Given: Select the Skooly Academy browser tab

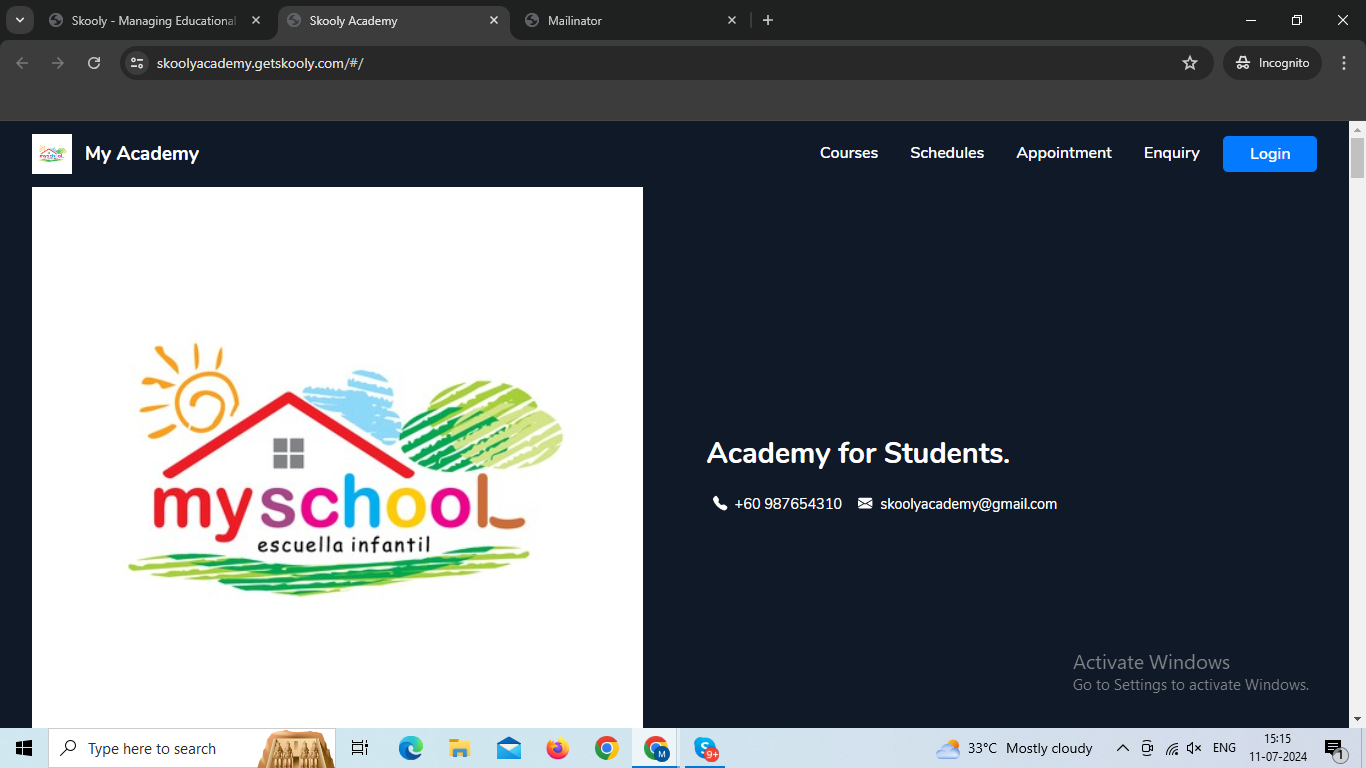Looking at the screenshot, I should coord(392,20).
